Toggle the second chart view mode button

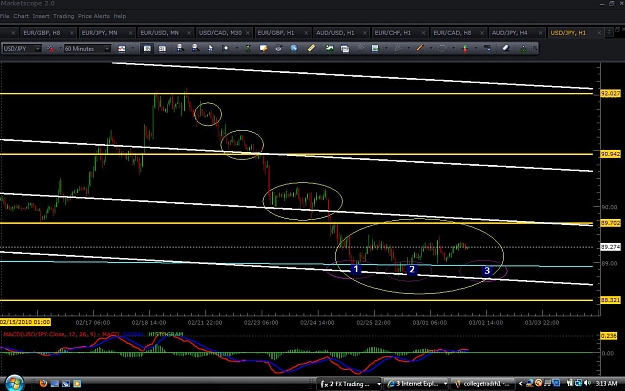coord(162,49)
